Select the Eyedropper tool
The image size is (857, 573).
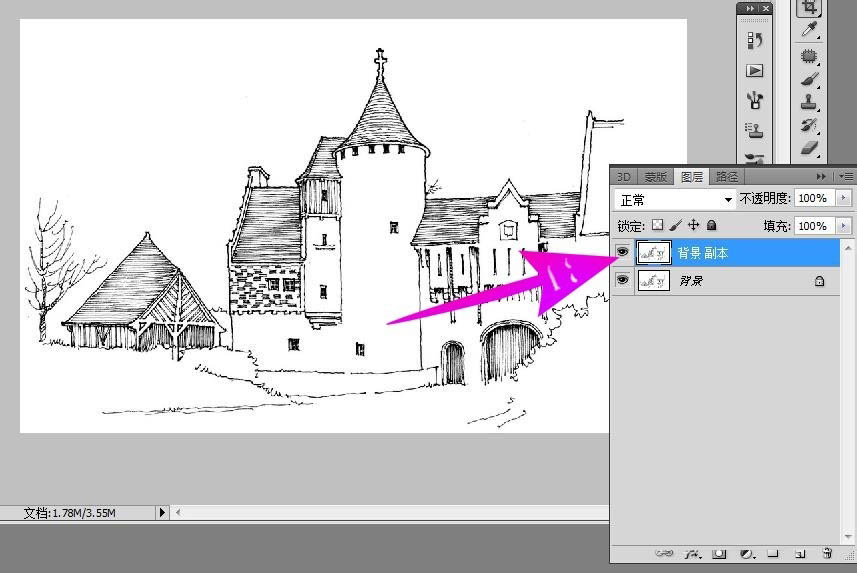coord(809,30)
